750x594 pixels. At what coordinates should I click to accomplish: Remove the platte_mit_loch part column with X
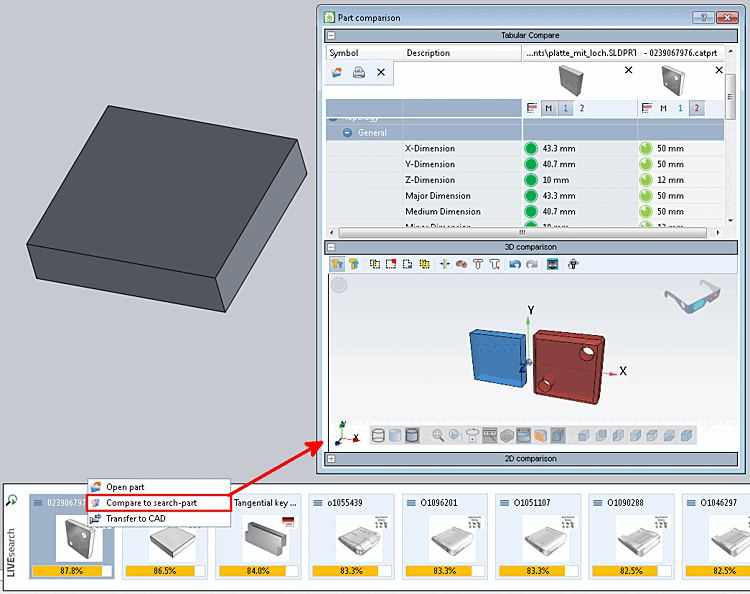tap(629, 70)
